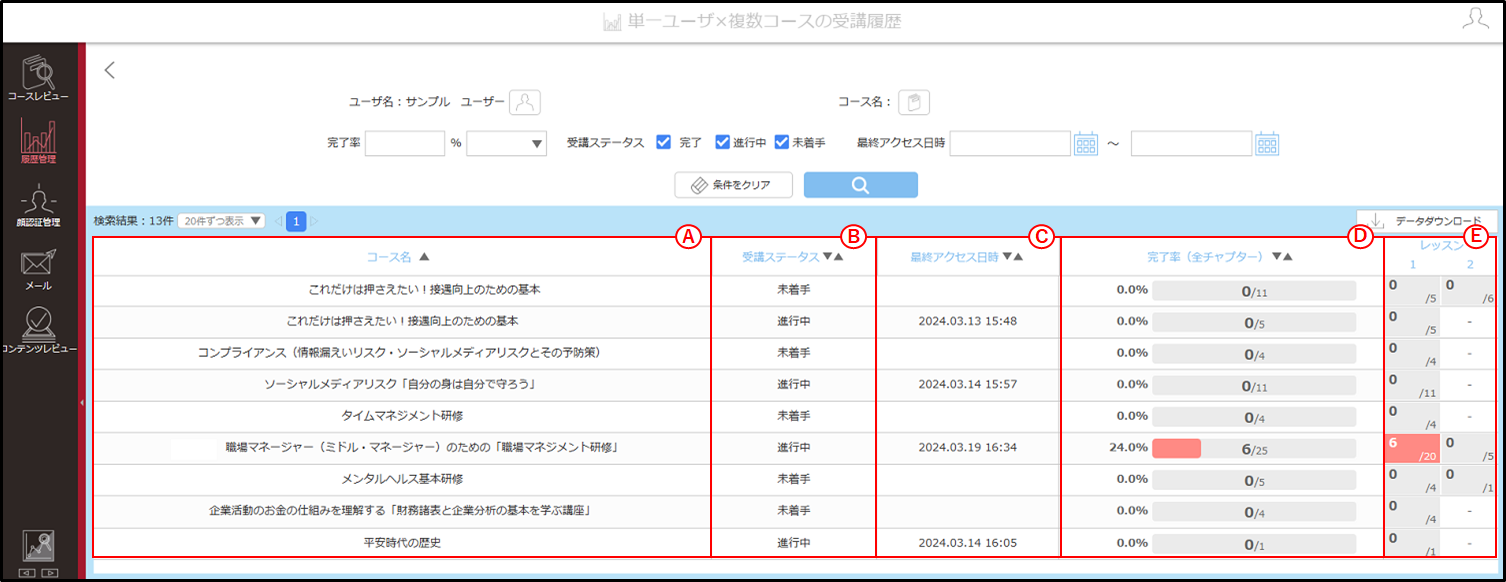This screenshot has width=1506, height=582.
Task: Go back with the left chevron arrow
Action: (110, 70)
